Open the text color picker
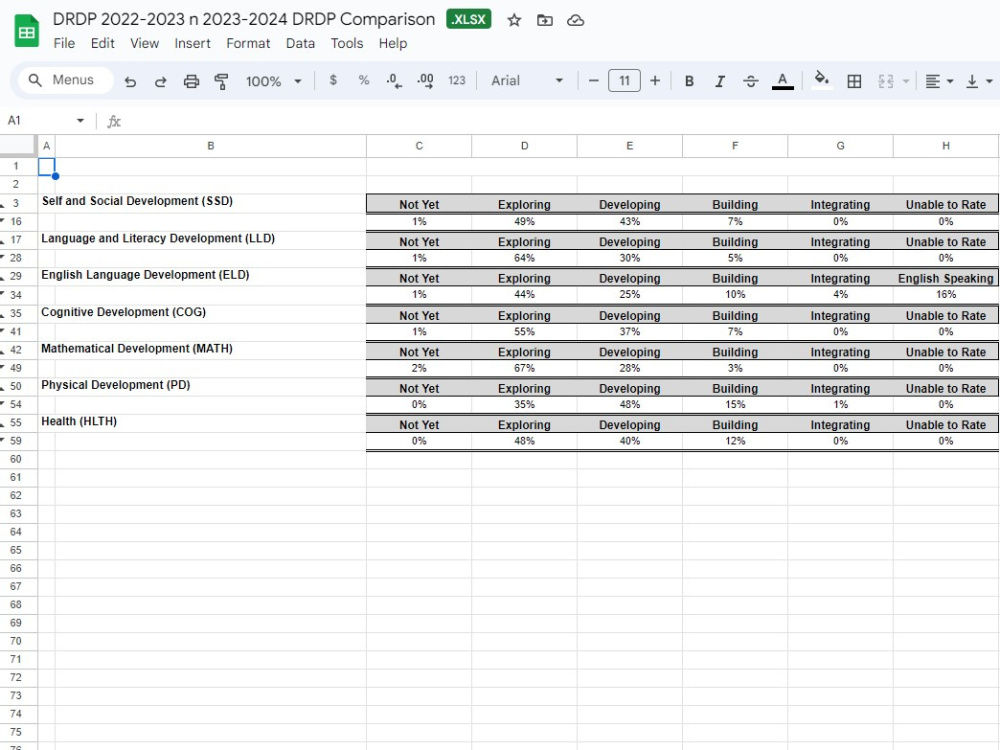This screenshot has height=750, width=1000. click(x=783, y=81)
